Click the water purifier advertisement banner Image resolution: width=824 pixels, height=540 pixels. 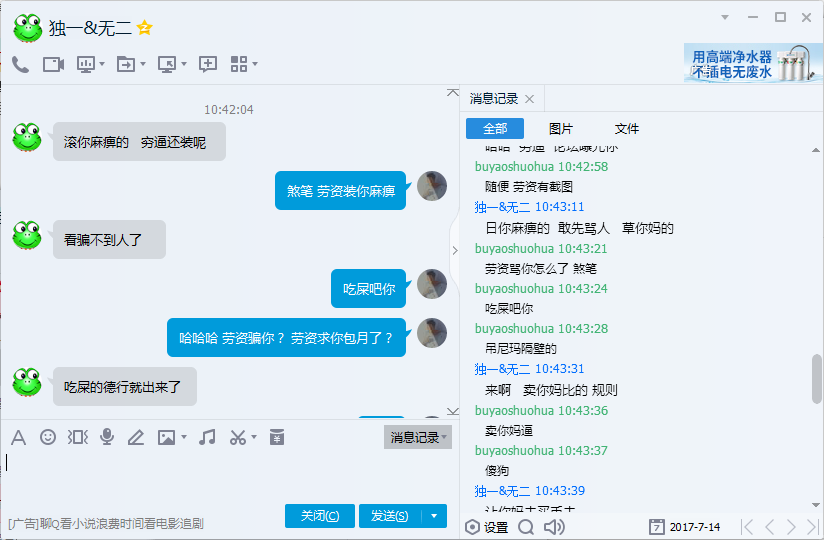coord(753,63)
